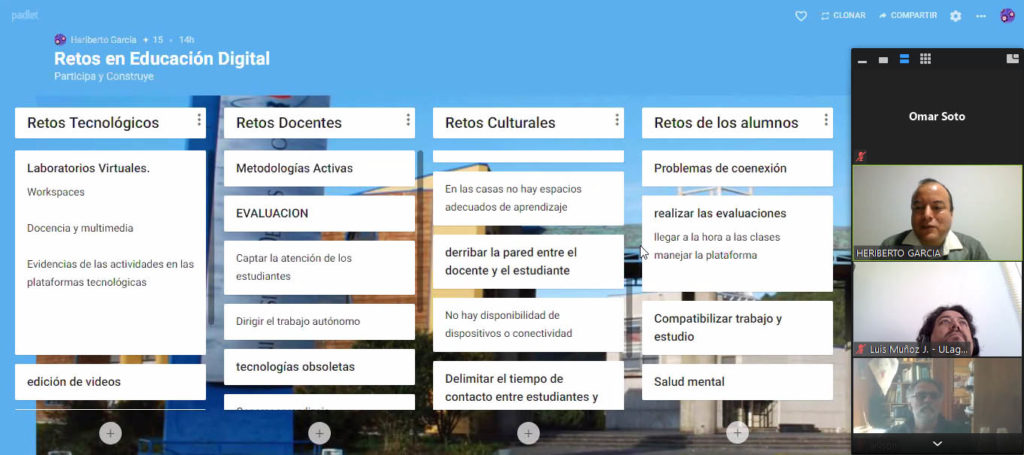Add a post under Retos Docentes column
Viewport: 1024px width, 455px height.
click(319, 433)
